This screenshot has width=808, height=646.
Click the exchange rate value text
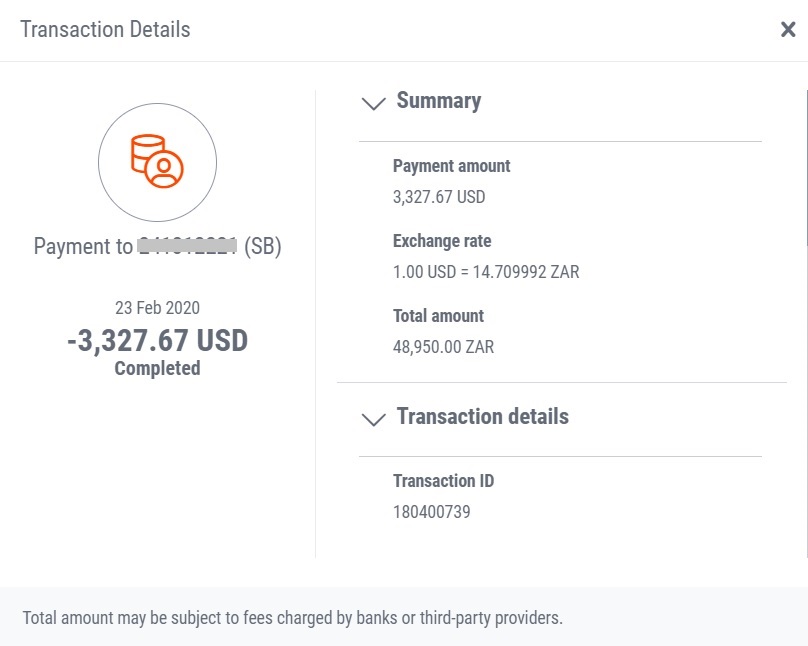click(x=486, y=271)
